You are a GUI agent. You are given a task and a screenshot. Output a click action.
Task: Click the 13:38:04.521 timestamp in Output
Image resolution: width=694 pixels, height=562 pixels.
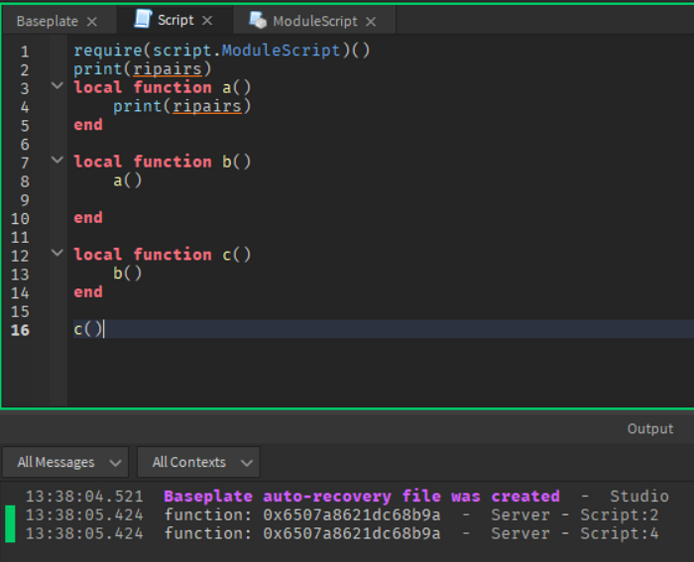coord(85,497)
